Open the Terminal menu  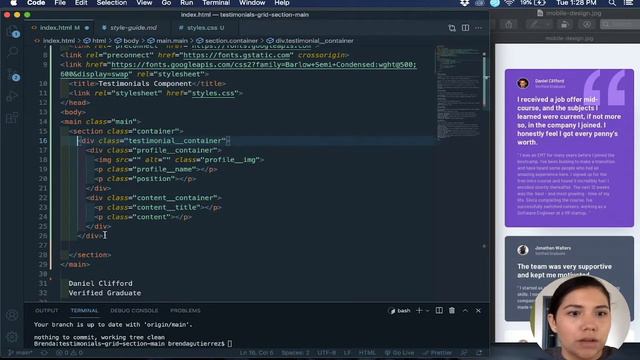pyautogui.click(x=216, y=3)
